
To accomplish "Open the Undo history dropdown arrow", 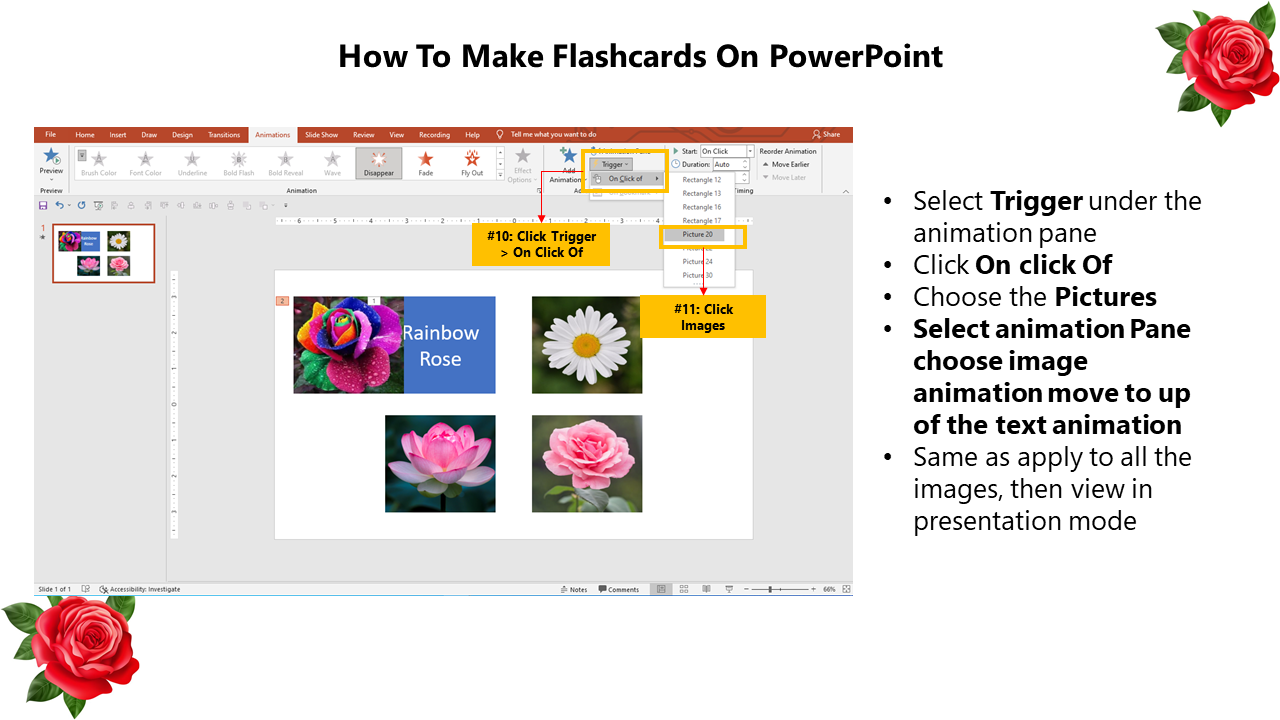I will 67,205.
